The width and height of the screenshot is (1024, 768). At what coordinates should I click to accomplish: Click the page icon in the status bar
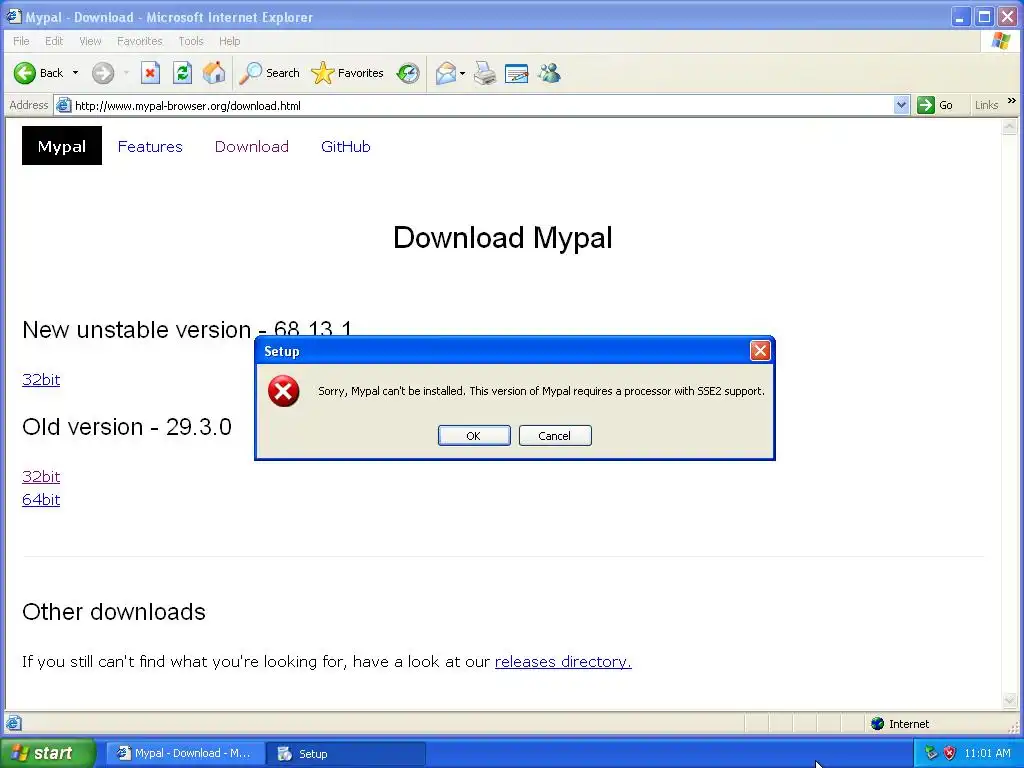point(14,724)
